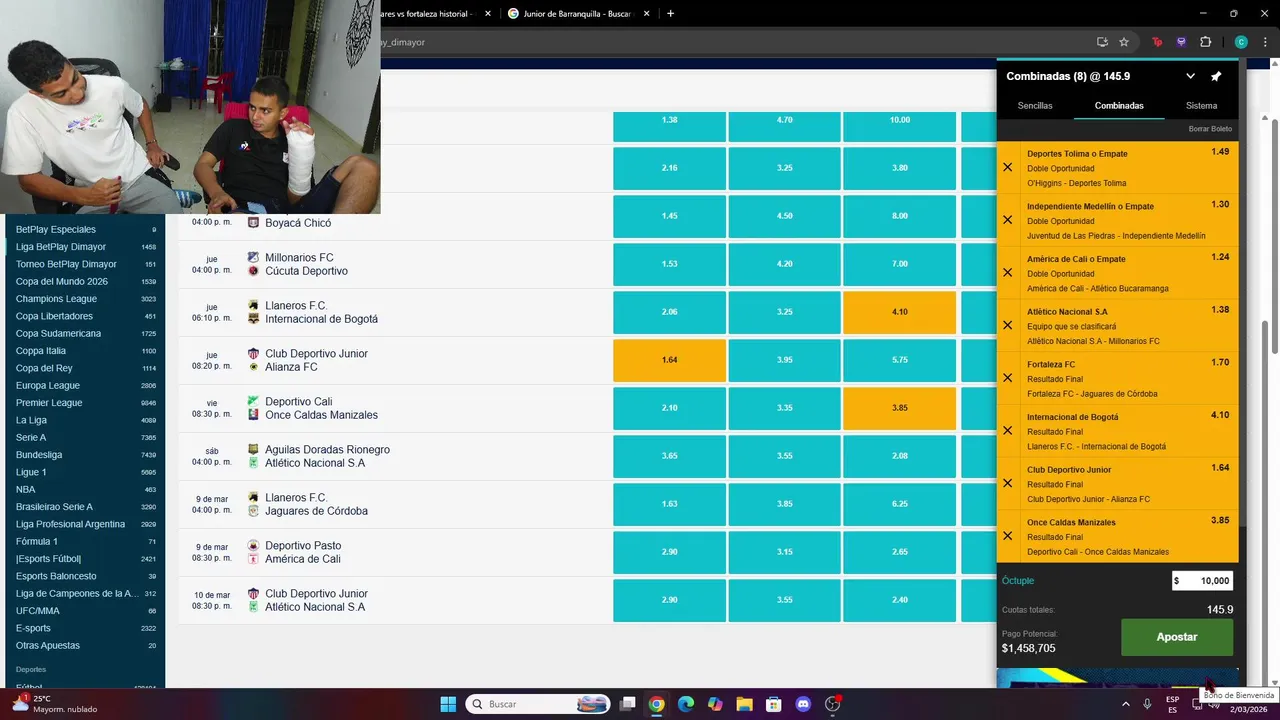1280x720 pixels.
Task: Open File Explorer from the taskbar
Action: [744, 704]
